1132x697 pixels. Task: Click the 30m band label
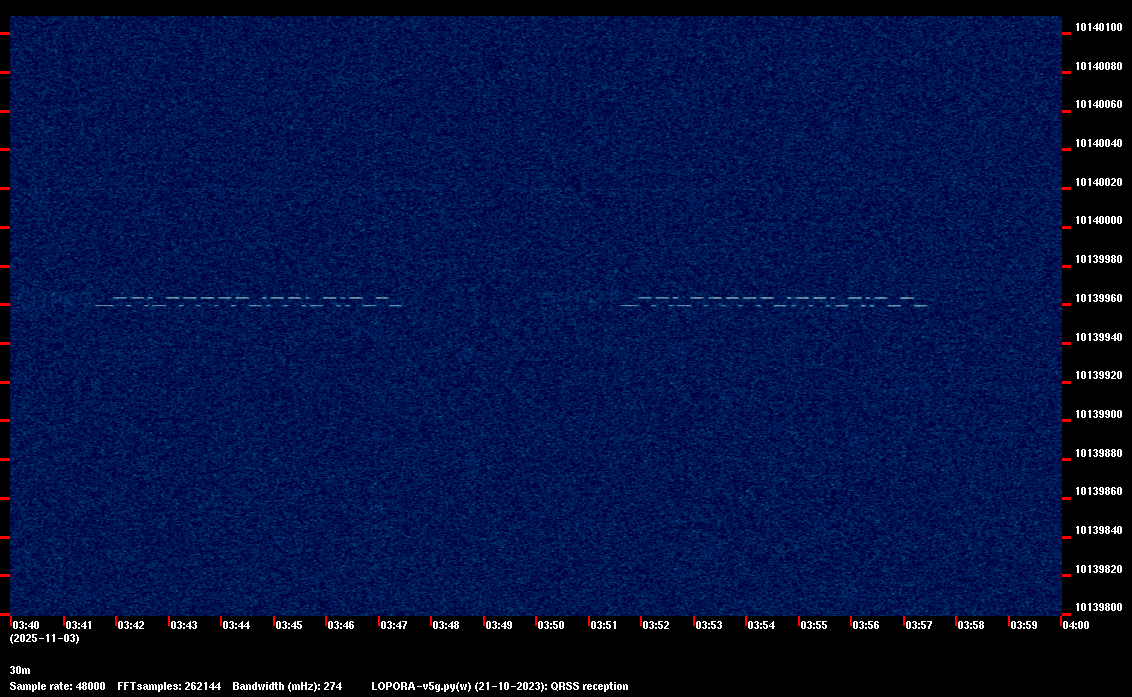tap(20, 670)
